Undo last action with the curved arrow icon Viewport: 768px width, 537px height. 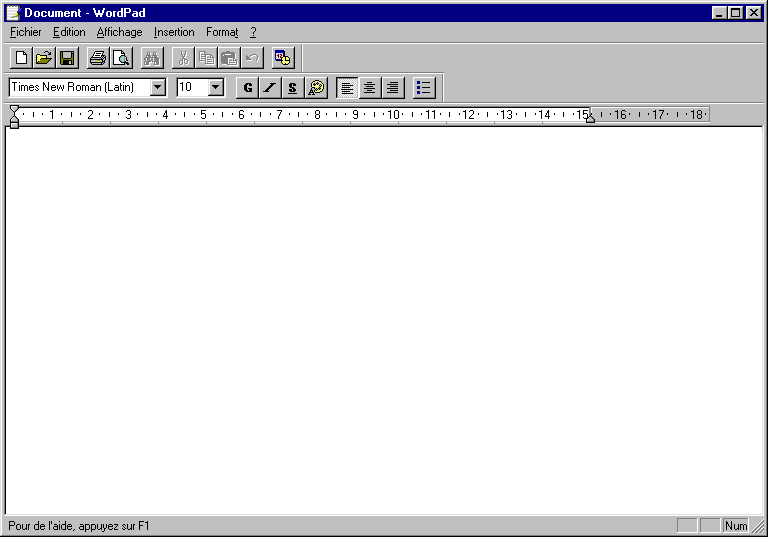252,58
